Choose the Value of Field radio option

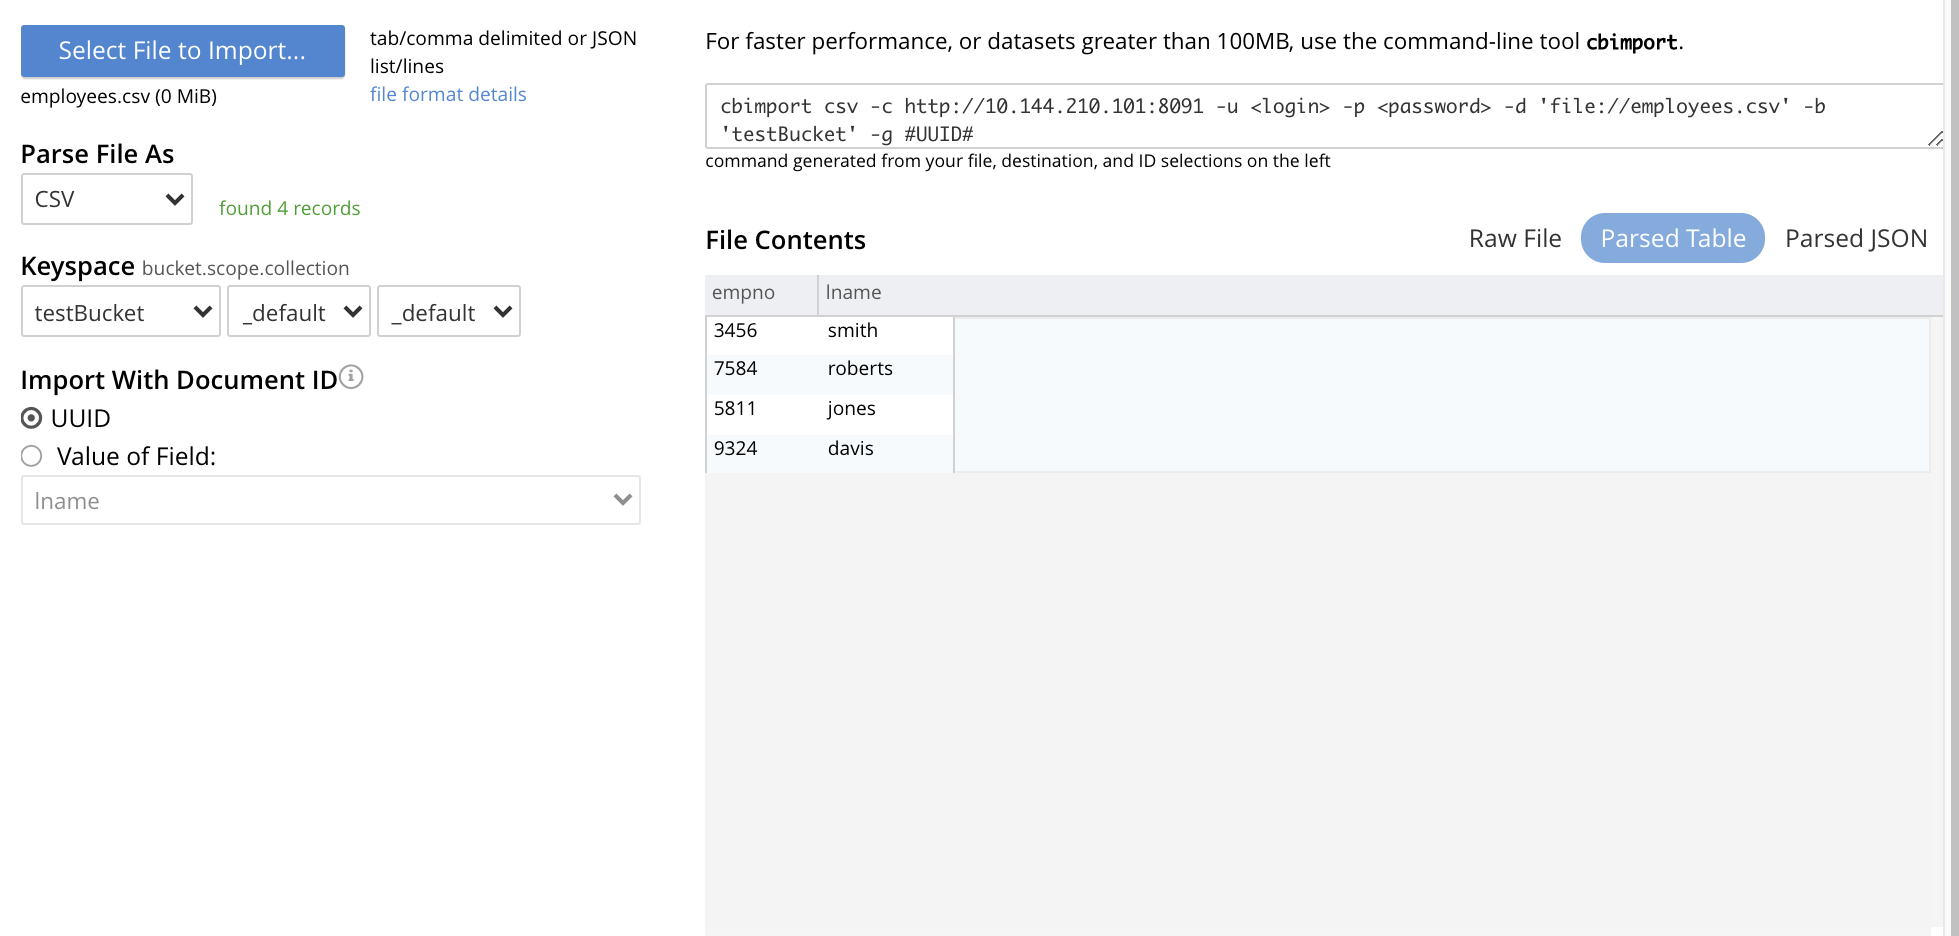[32, 456]
